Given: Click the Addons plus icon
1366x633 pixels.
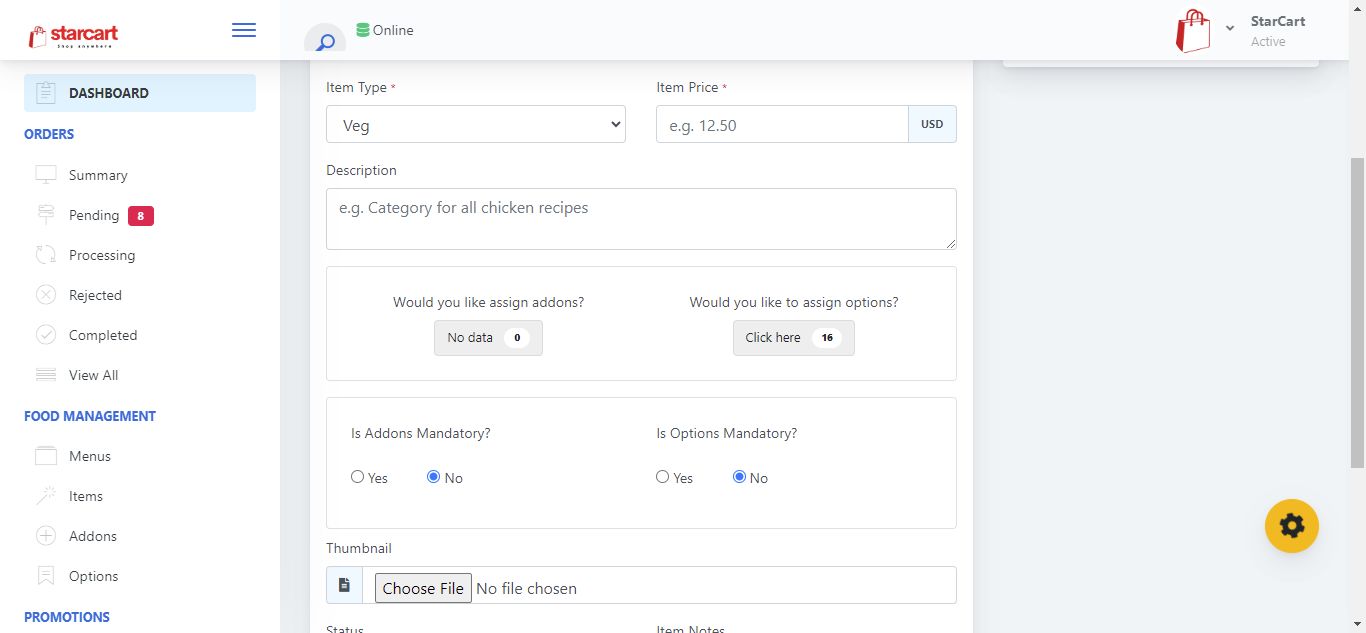Looking at the screenshot, I should pyautogui.click(x=46, y=536).
